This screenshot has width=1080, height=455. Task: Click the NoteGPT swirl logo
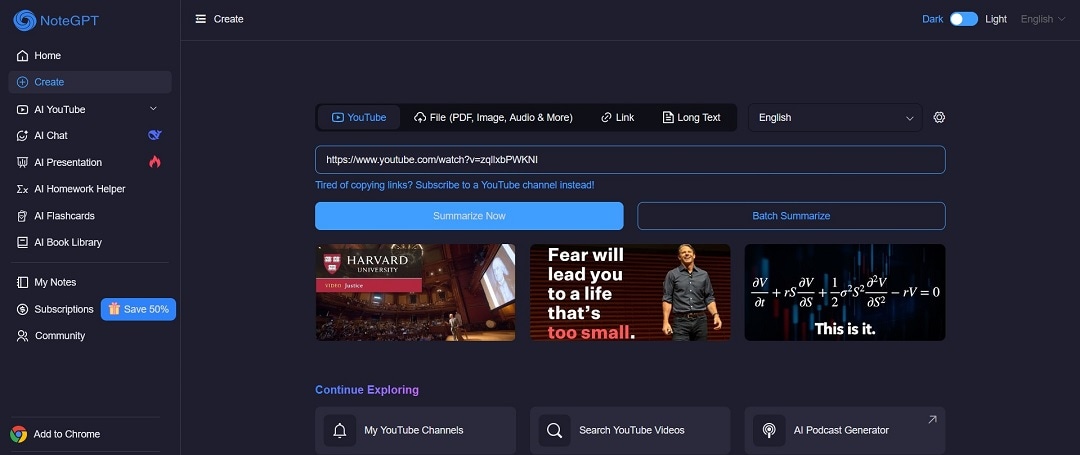[x=25, y=20]
